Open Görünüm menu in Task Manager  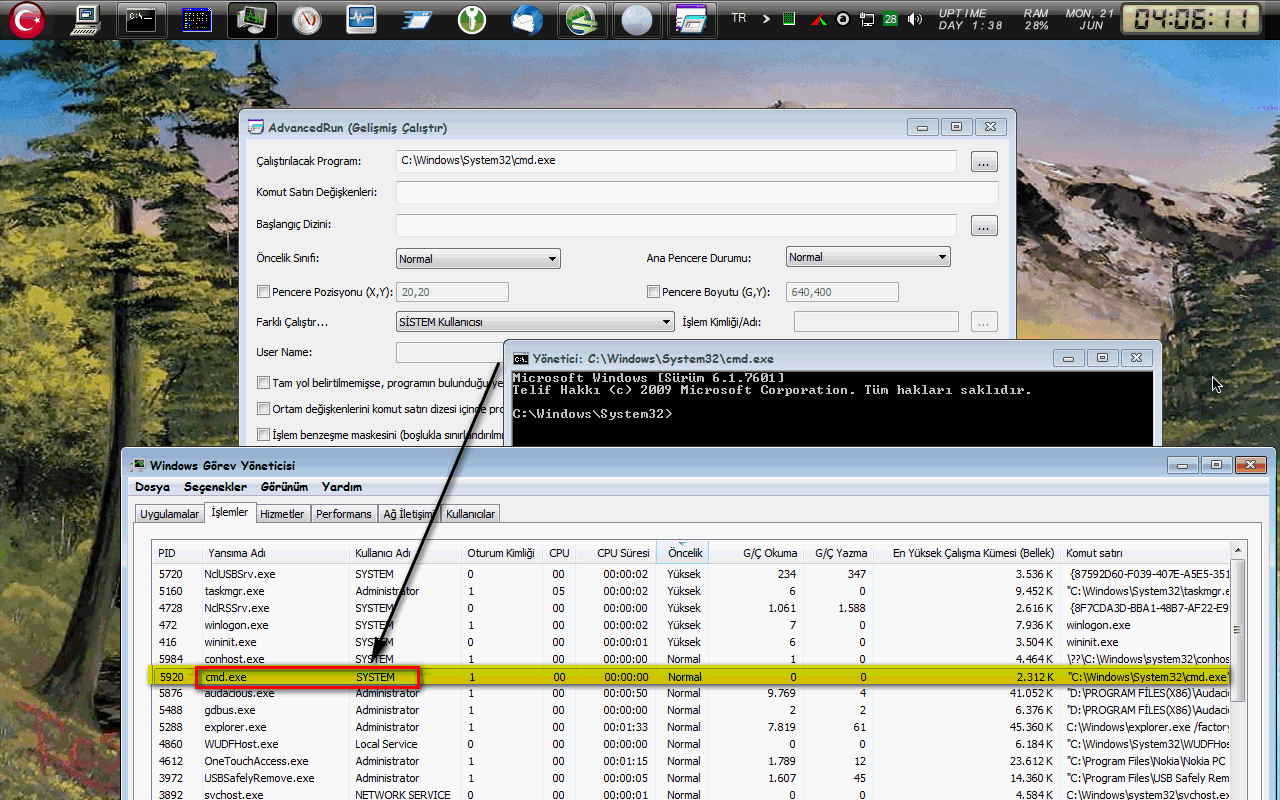[284, 487]
